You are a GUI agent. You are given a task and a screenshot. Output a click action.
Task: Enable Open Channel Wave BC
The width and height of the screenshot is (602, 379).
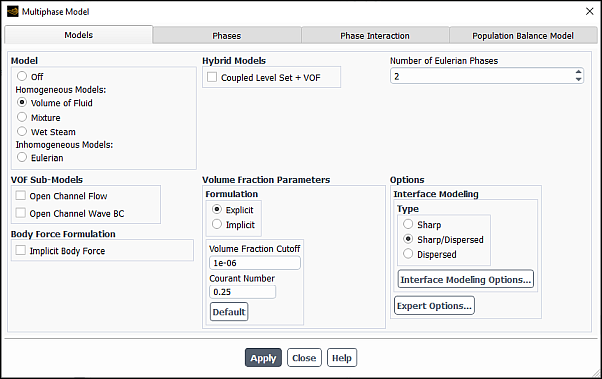click(21, 213)
